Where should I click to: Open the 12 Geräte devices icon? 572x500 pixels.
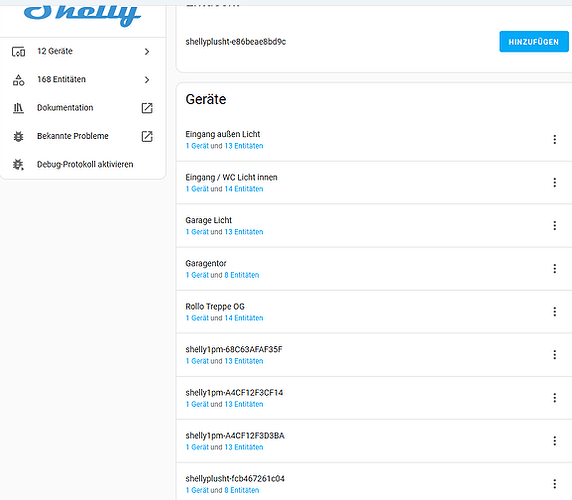click(x=18, y=52)
